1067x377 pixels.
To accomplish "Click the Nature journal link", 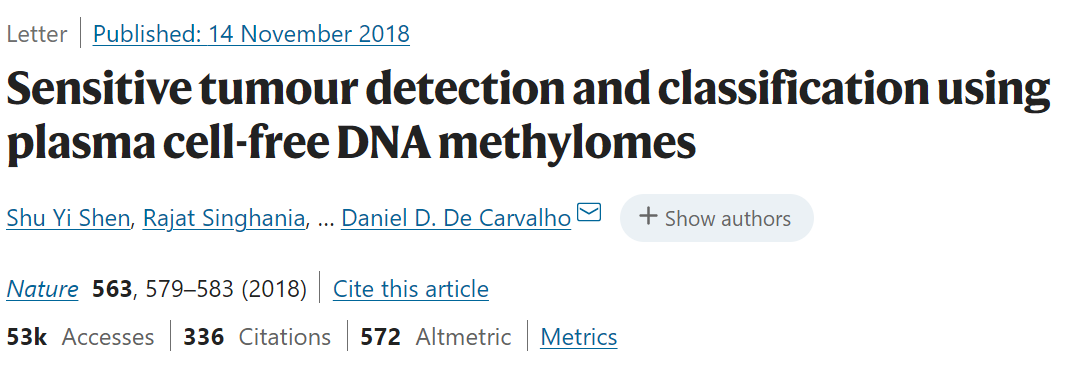I will click(x=42, y=289).
